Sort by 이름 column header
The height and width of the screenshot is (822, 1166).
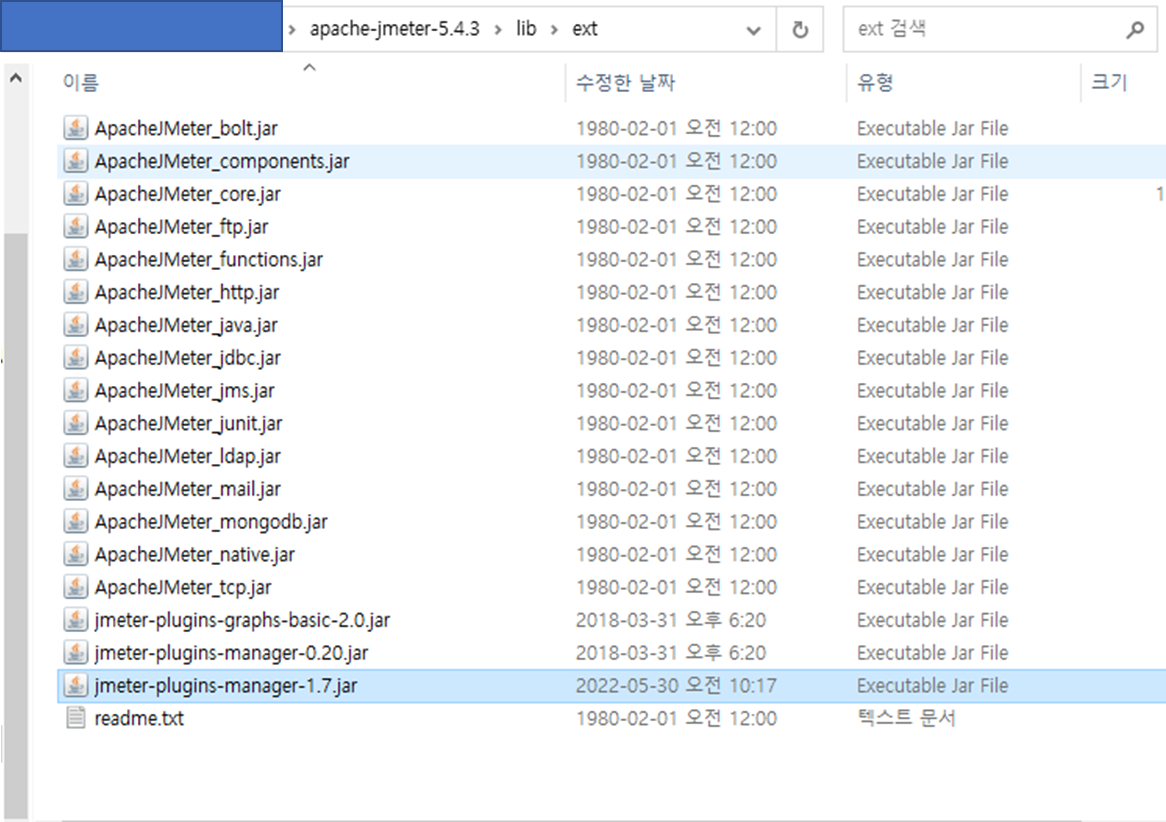311,82
